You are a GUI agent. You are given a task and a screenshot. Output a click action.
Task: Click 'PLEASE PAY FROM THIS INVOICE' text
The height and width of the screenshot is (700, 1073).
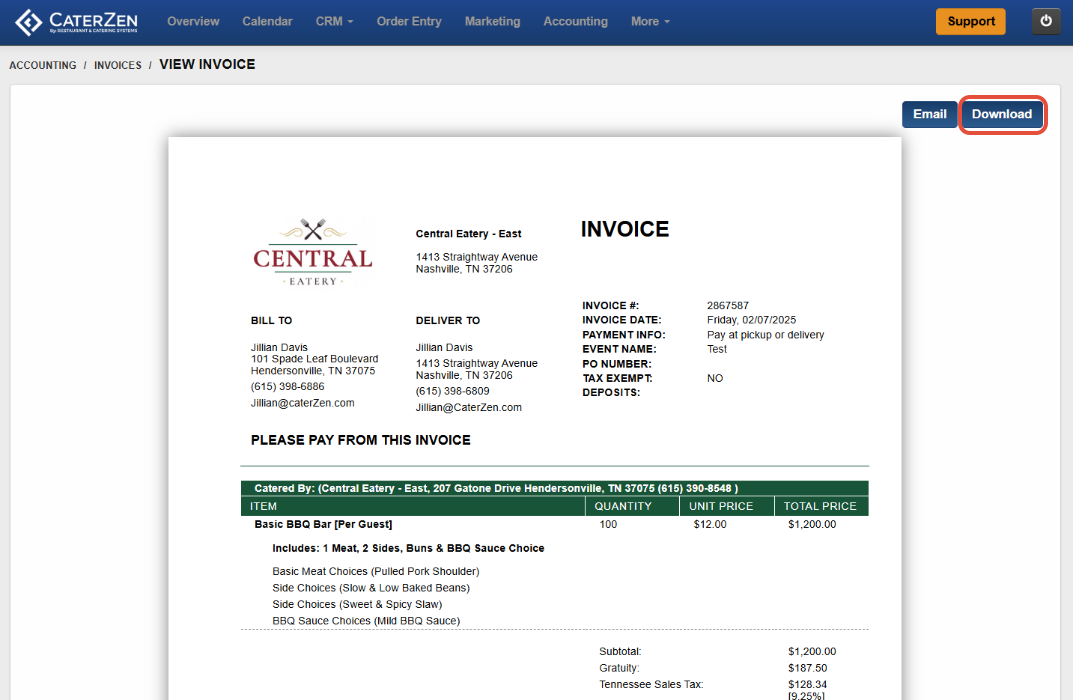[361, 440]
